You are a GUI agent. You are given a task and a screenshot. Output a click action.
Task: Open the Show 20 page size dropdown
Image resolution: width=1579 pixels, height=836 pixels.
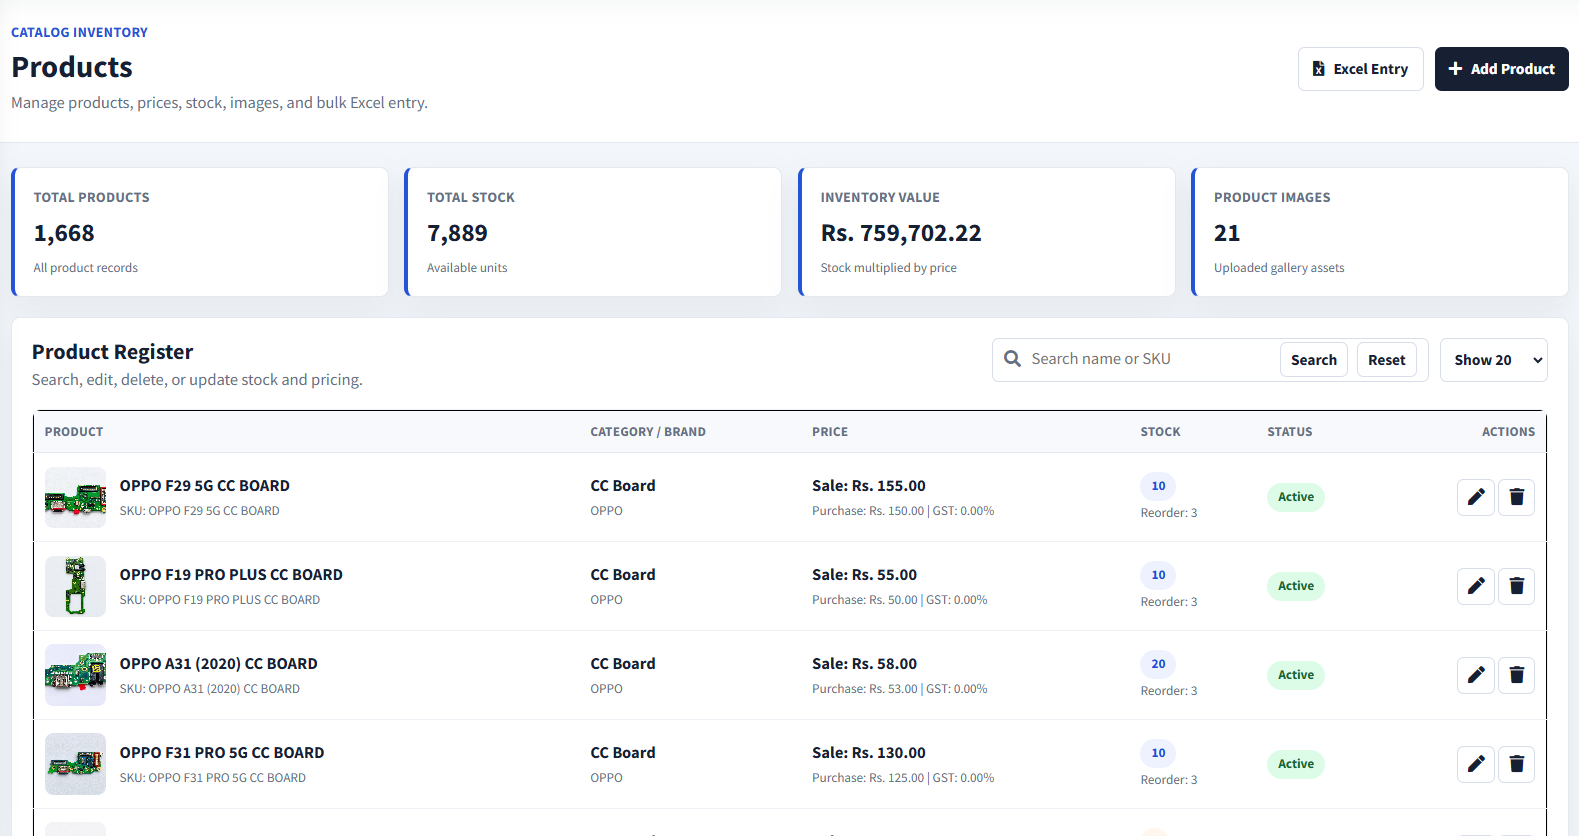[1493, 360]
